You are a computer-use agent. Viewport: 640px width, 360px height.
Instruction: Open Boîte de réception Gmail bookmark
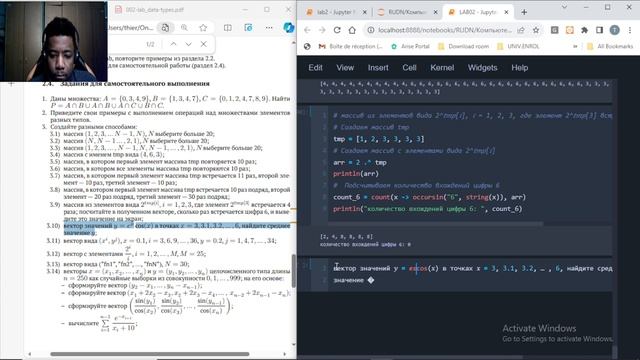pyautogui.click(x=351, y=47)
